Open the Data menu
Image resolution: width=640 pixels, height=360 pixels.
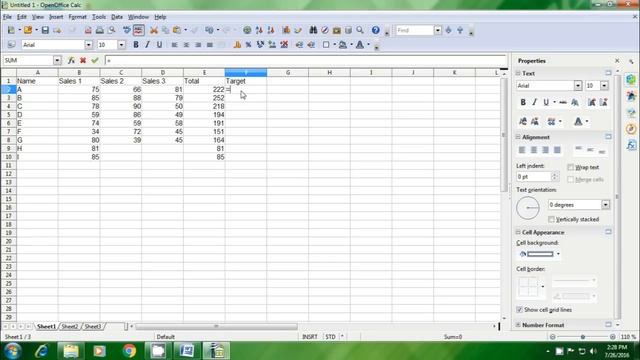[x=117, y=17]
